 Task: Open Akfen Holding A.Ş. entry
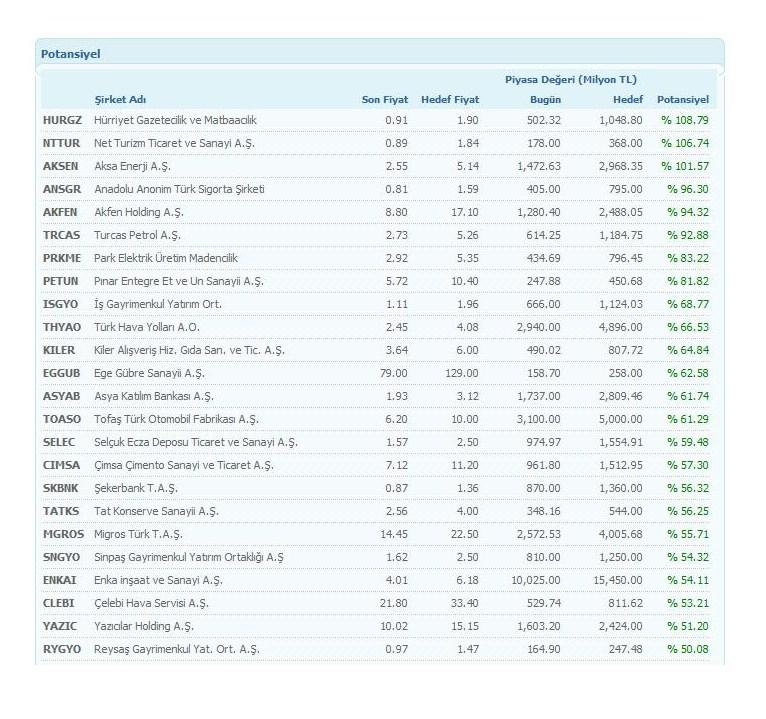click(139, 212)
